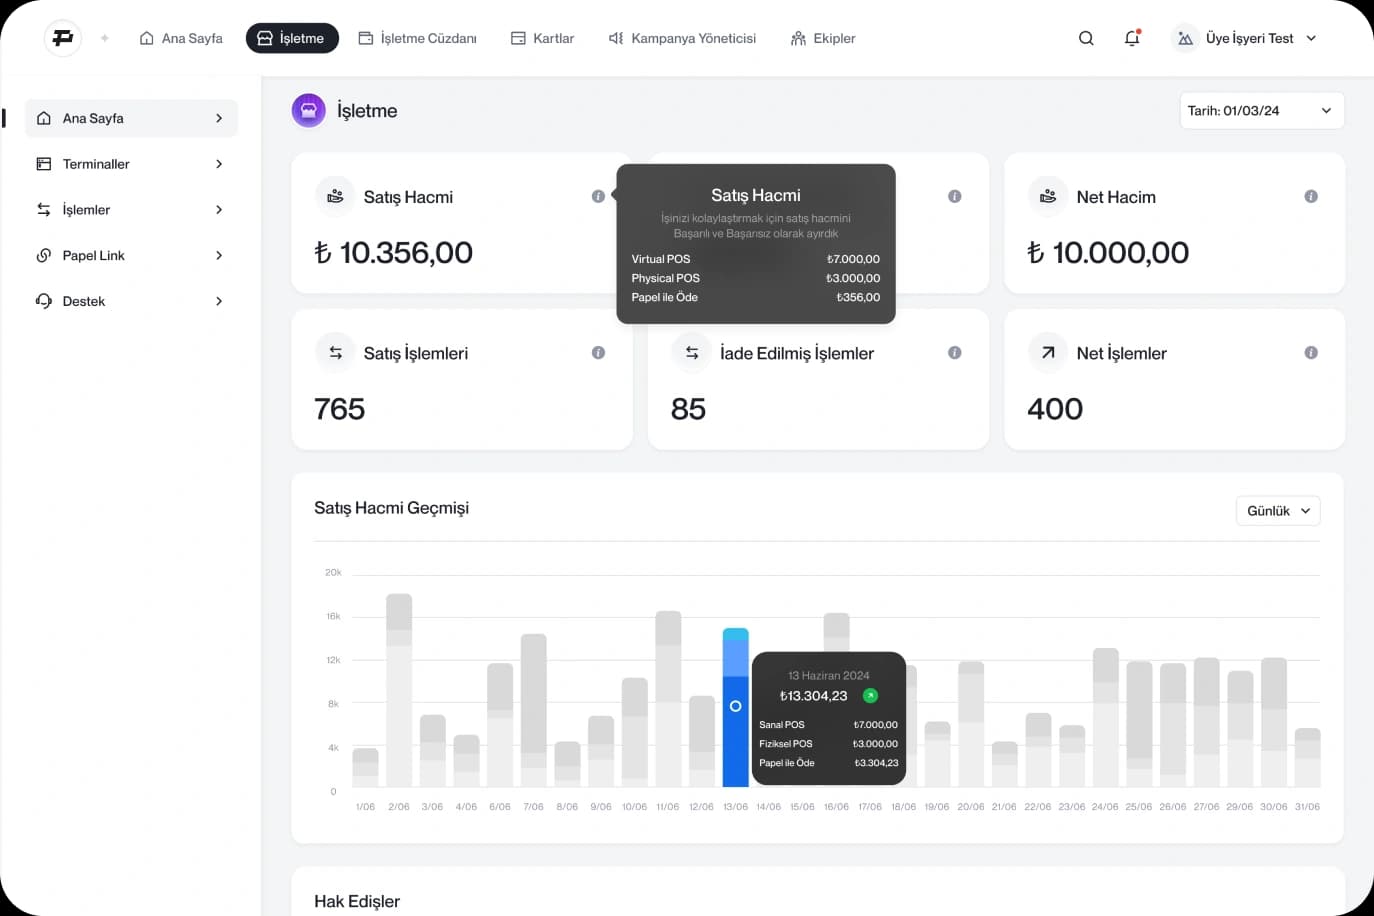Click the ₺10.000,00 net volume value
Viewport: 1374px width, 916px height.
pyautogui.click(x=1108, y=252)
